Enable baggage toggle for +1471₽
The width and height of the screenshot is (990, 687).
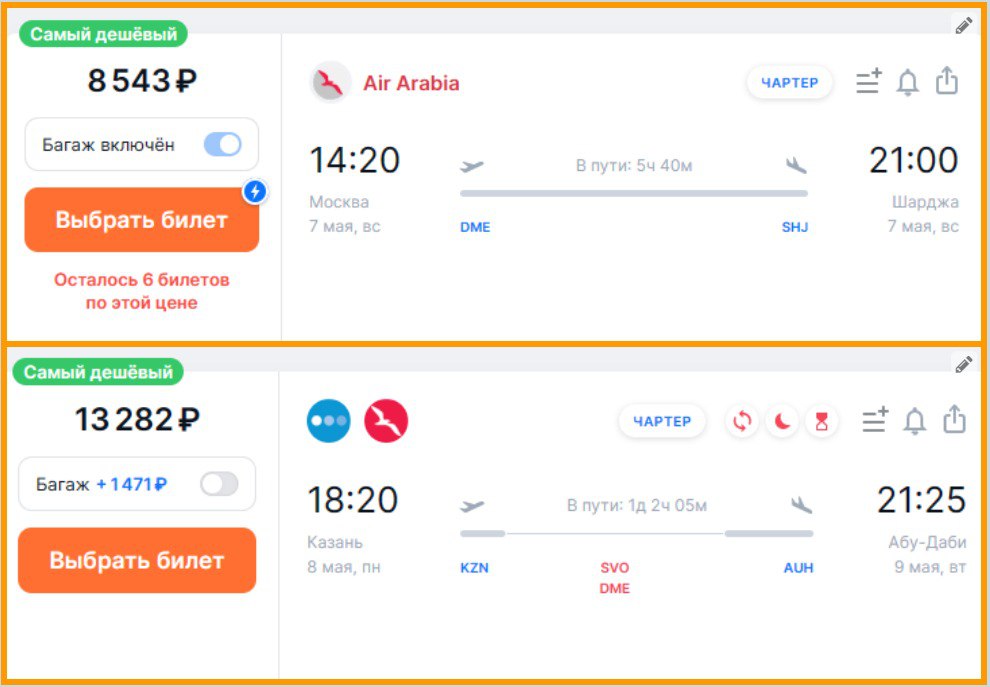219,484
